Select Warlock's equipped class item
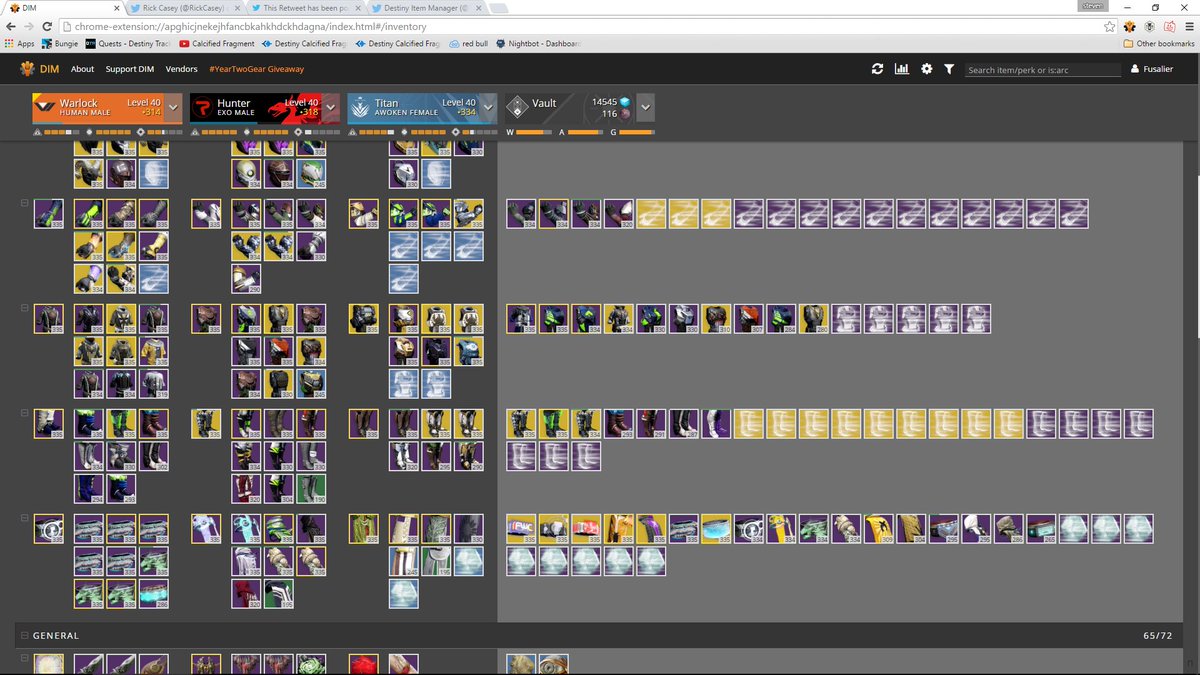Image resolution: width=1200 pixels, height=675 pixels. click(x=48, y=529)
